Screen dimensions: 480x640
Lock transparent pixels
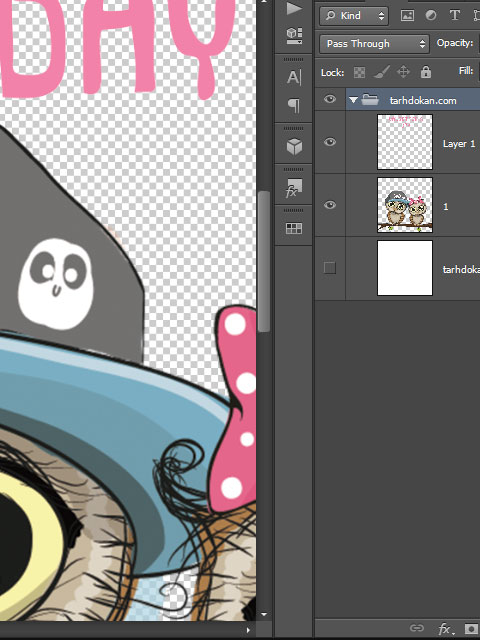[x=359, y=73]
